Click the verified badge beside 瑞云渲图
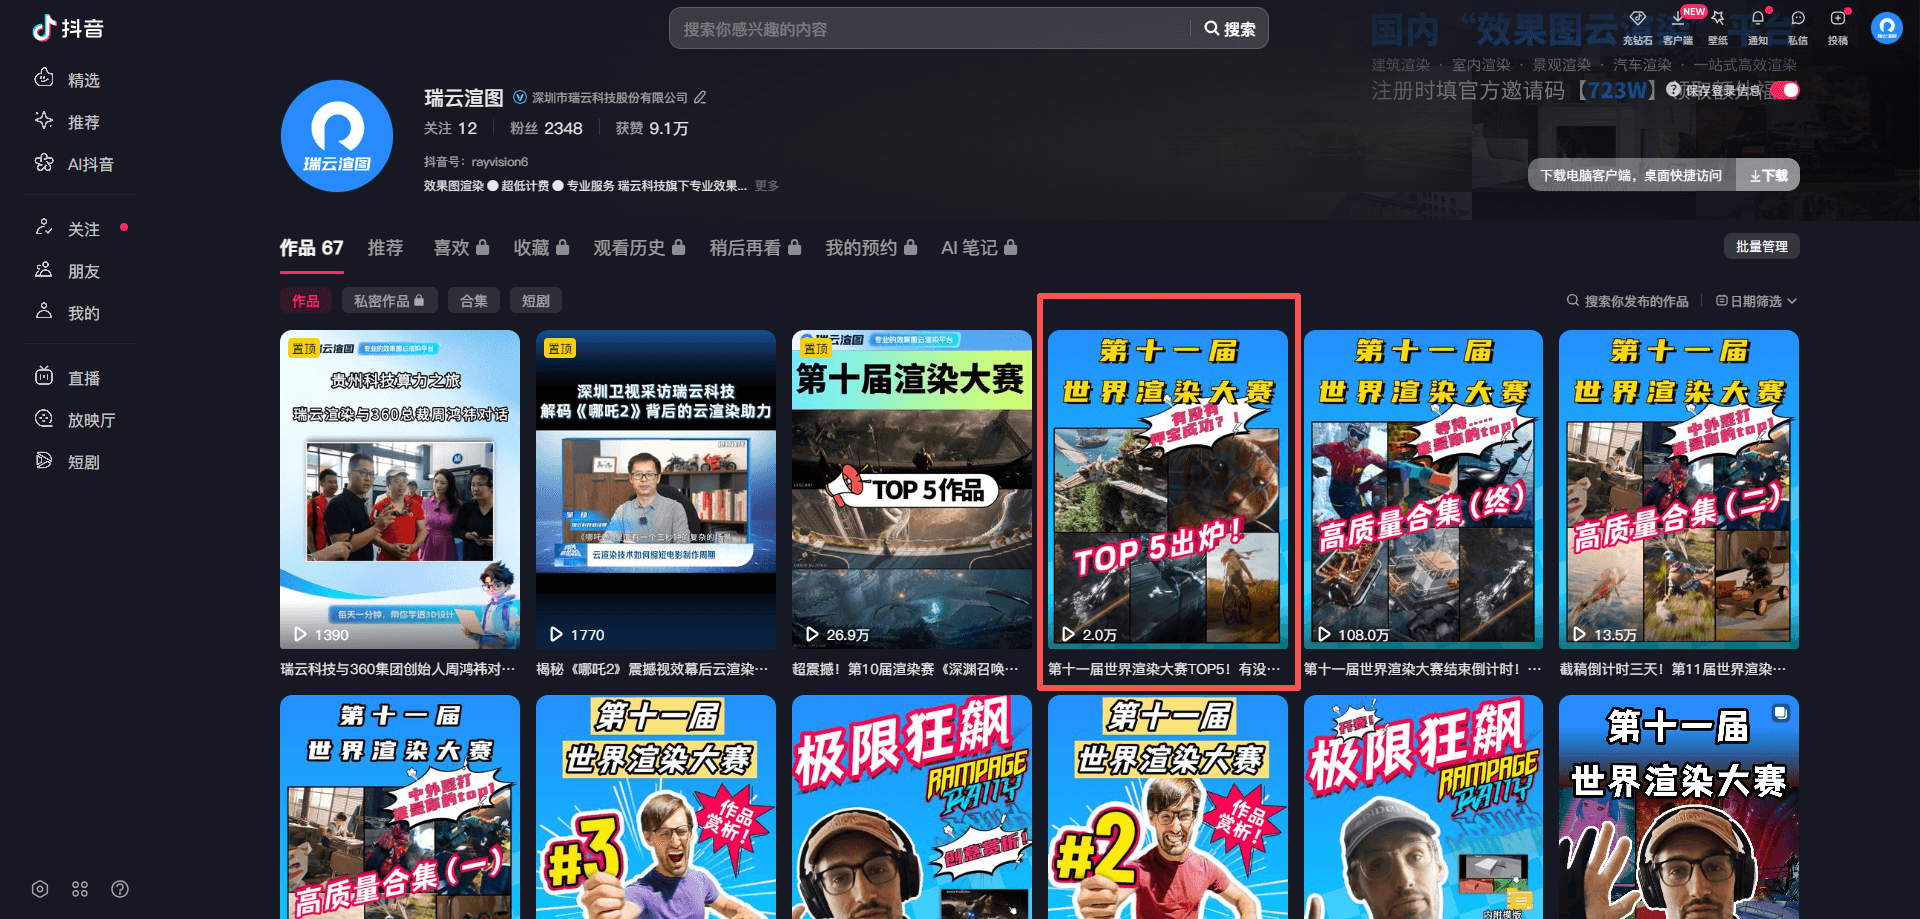This screenshot has height=919, width=1920. pos(520,97)
